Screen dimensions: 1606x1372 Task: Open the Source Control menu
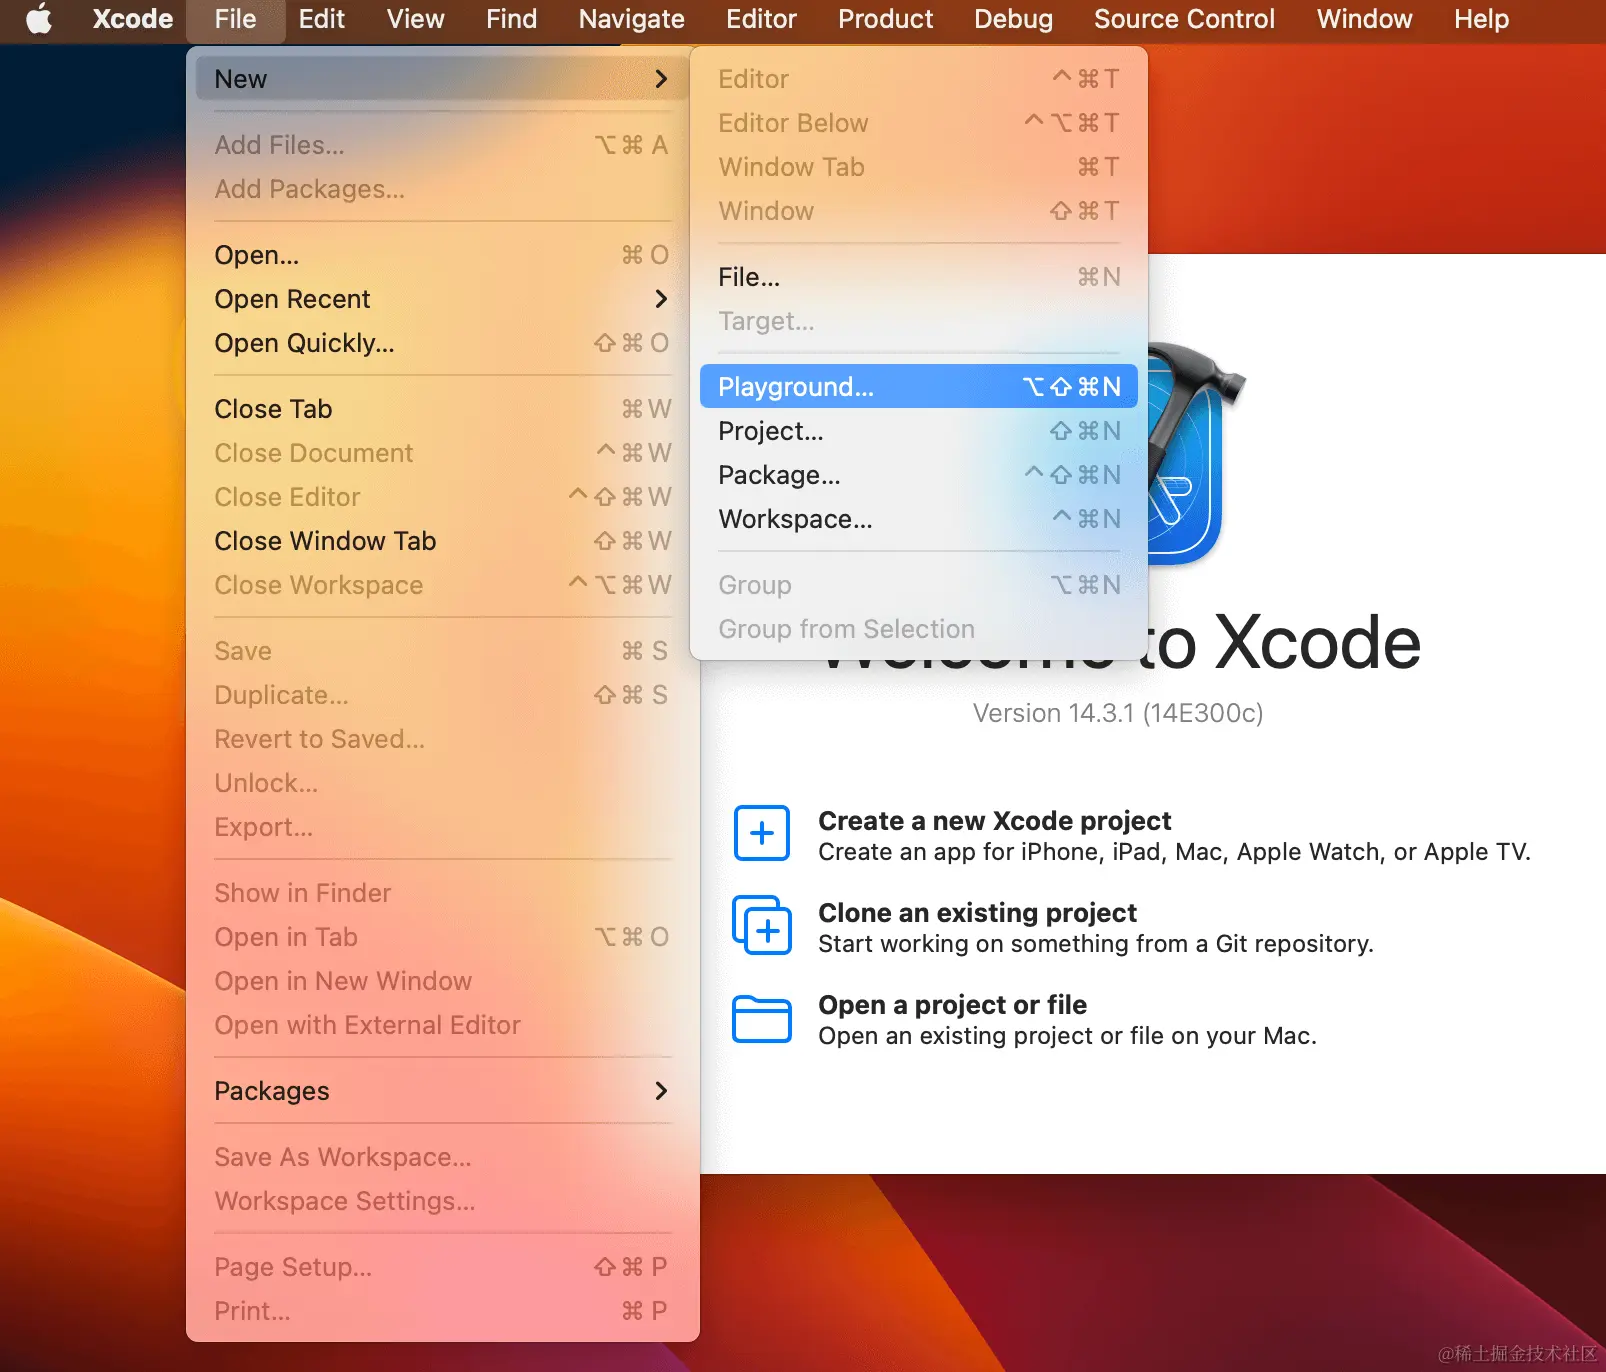click(x=1185, y=19)
